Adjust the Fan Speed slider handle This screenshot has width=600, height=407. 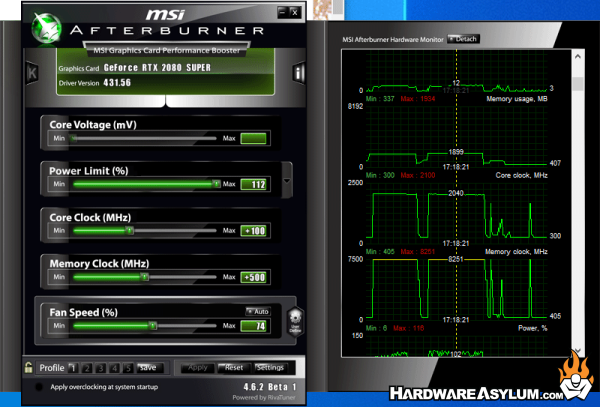[153, 326]
